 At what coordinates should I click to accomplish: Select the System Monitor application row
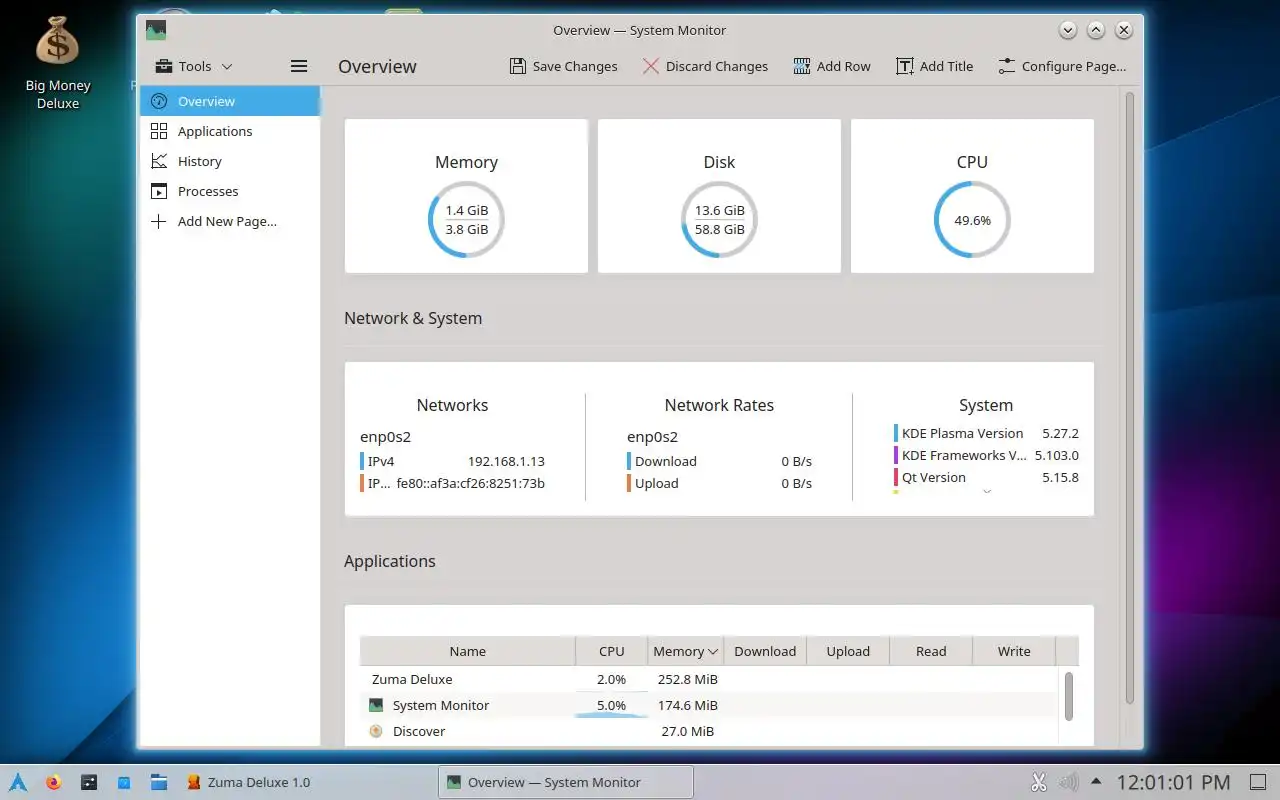tap(708, 705)
